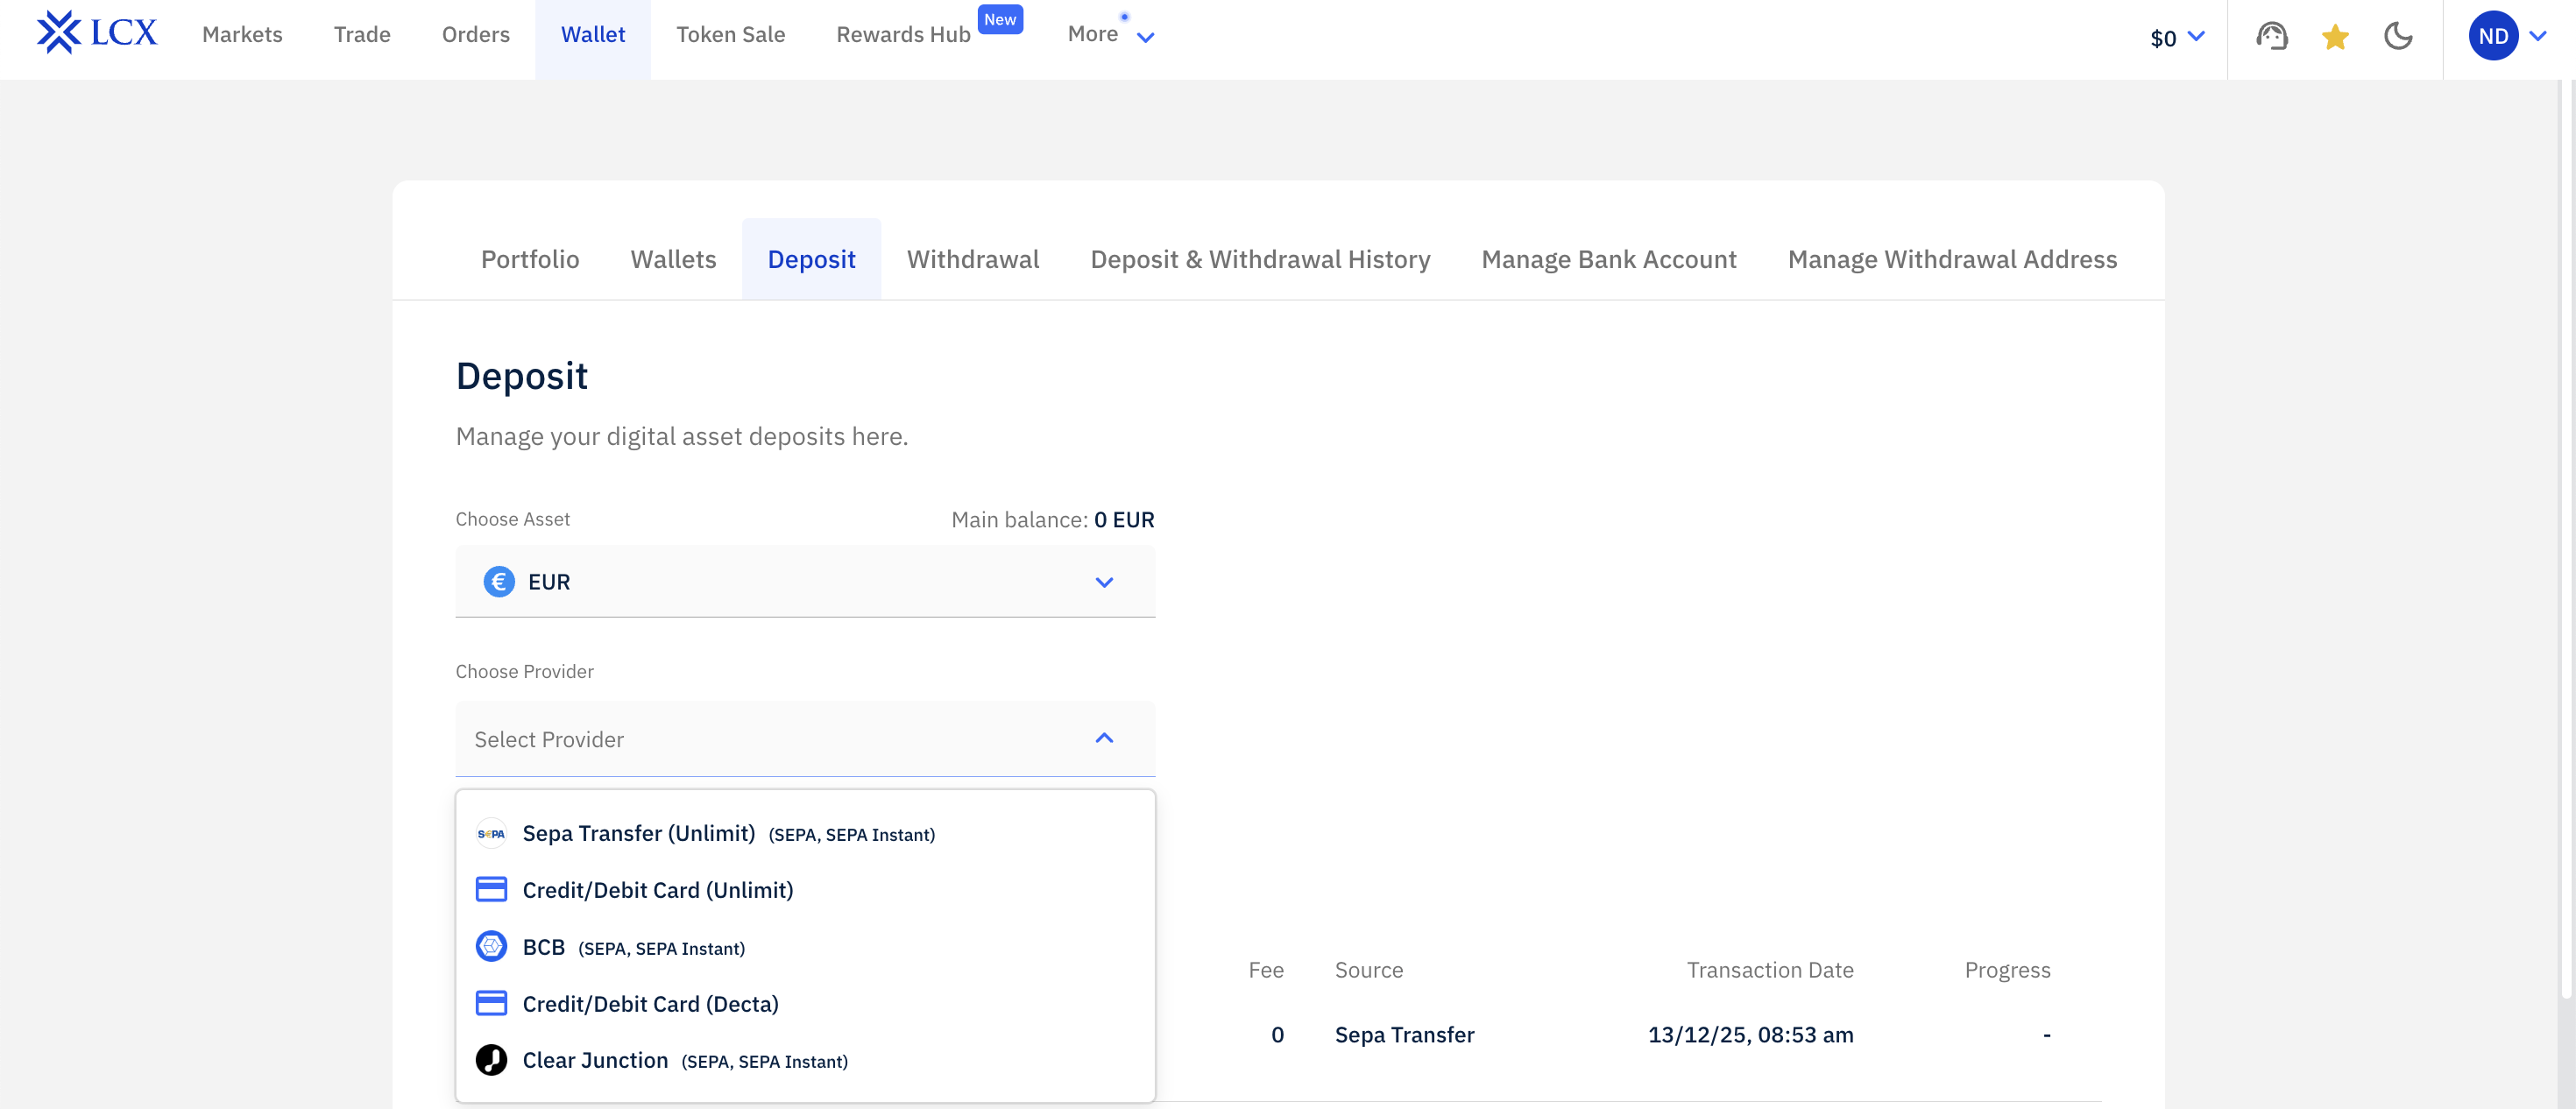
Task: Open Rewards Hub link
Action: point(903,35)
